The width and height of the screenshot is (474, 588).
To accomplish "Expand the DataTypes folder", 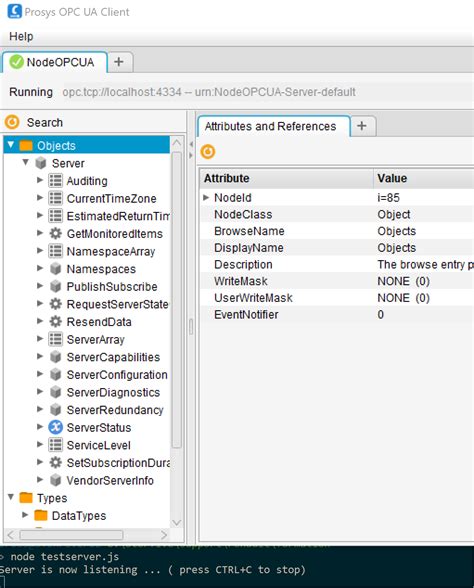I will coord(25,515).
